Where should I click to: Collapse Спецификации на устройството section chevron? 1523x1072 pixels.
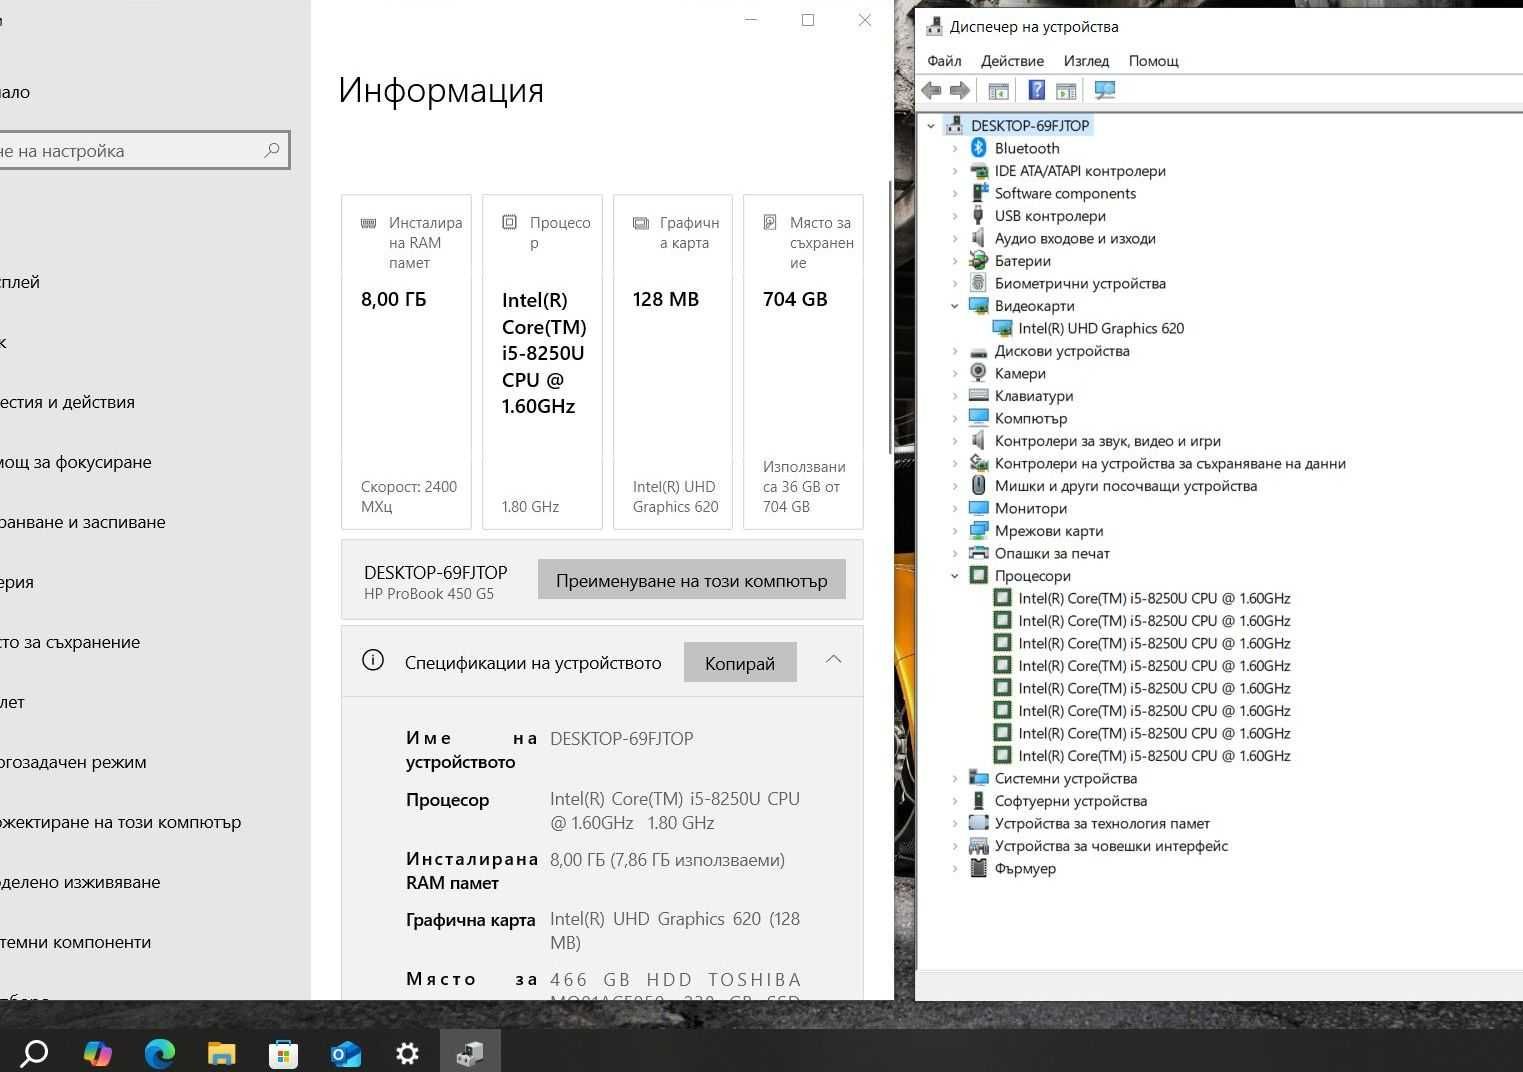pos(833,659)
